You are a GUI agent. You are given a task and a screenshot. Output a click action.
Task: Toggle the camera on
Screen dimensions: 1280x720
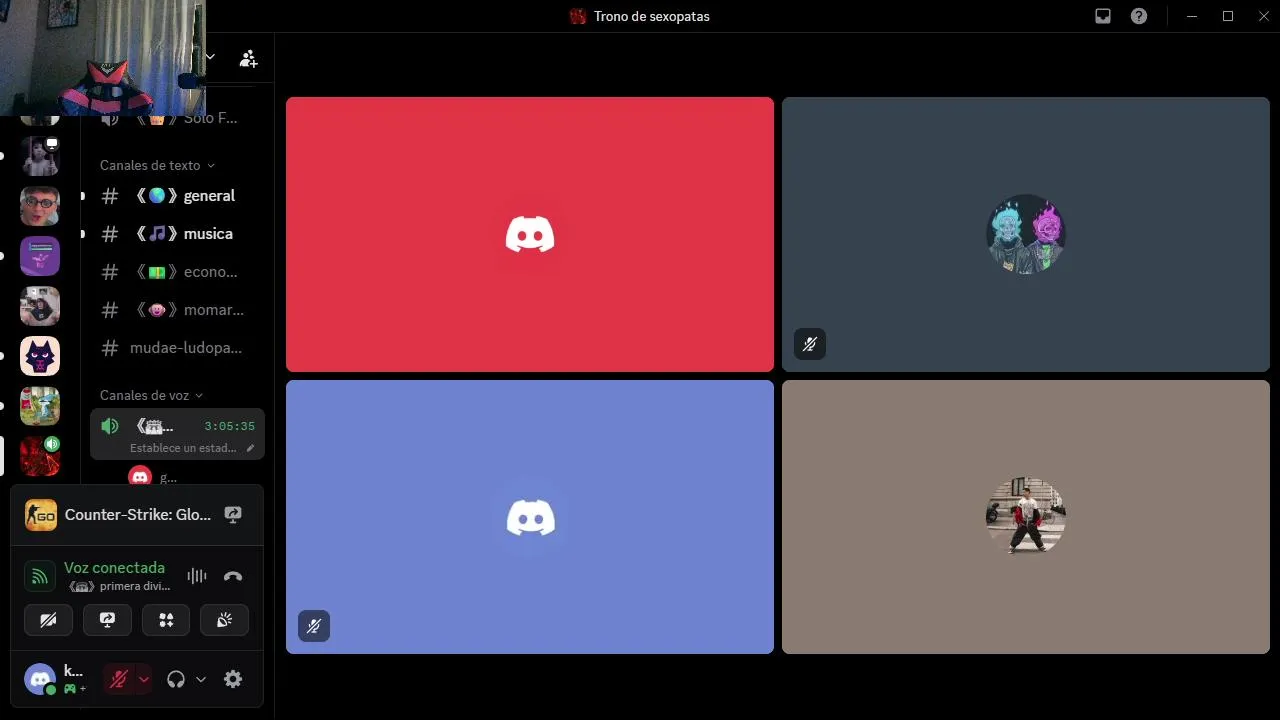(49, 620)
